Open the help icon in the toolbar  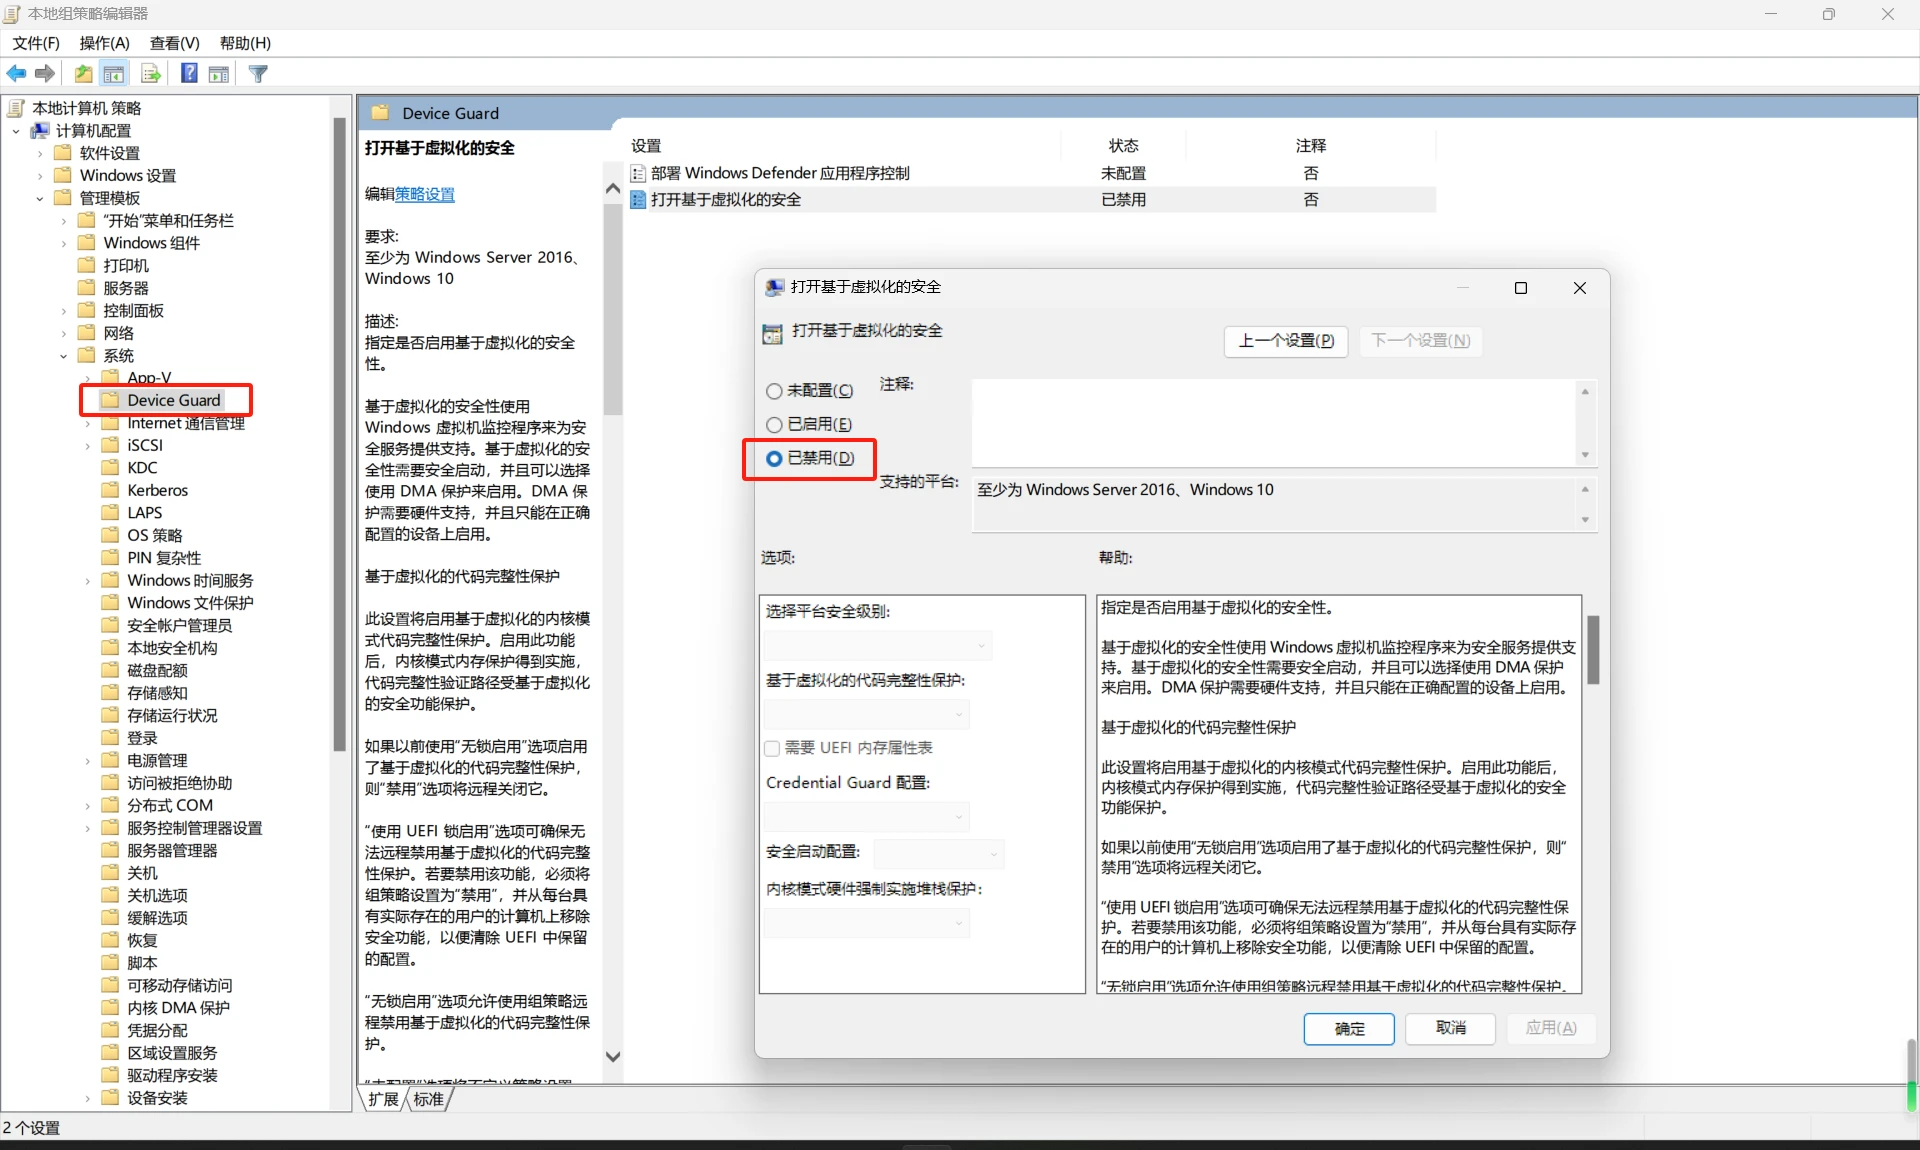click(188, 73)
